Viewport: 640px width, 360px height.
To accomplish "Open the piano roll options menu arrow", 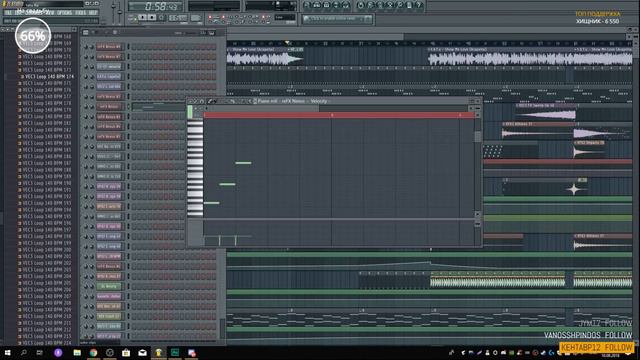I will point(191,101).
